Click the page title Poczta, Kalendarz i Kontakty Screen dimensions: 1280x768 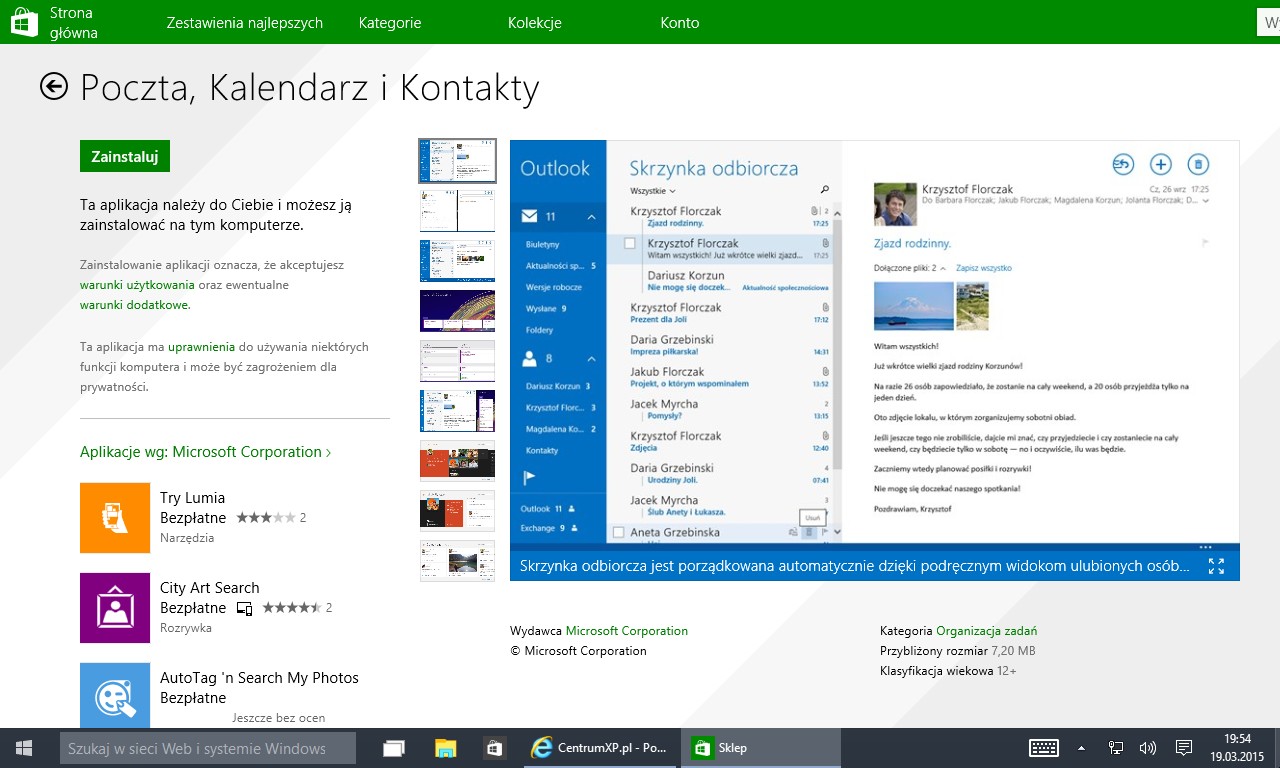pos(310,88)
